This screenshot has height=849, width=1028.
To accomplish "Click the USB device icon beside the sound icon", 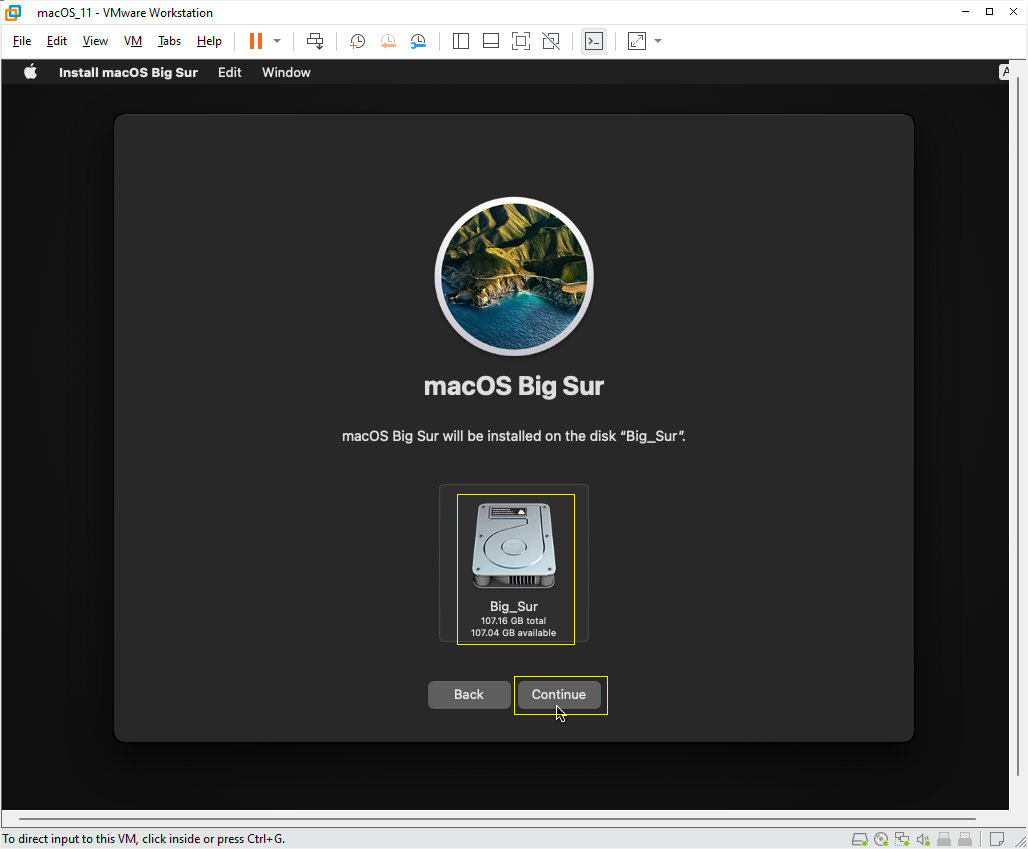I will [x=944, y=839].
